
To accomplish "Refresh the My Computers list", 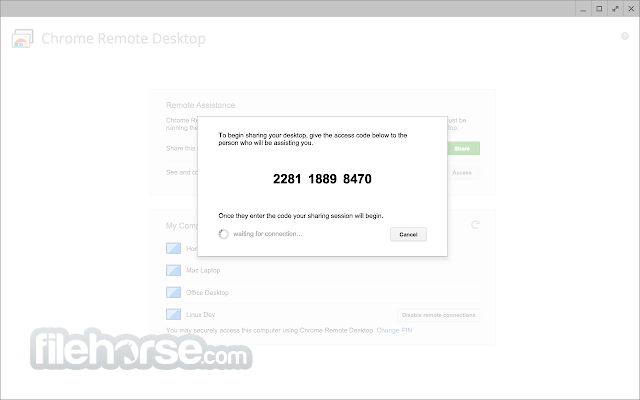I will point(475,225).
